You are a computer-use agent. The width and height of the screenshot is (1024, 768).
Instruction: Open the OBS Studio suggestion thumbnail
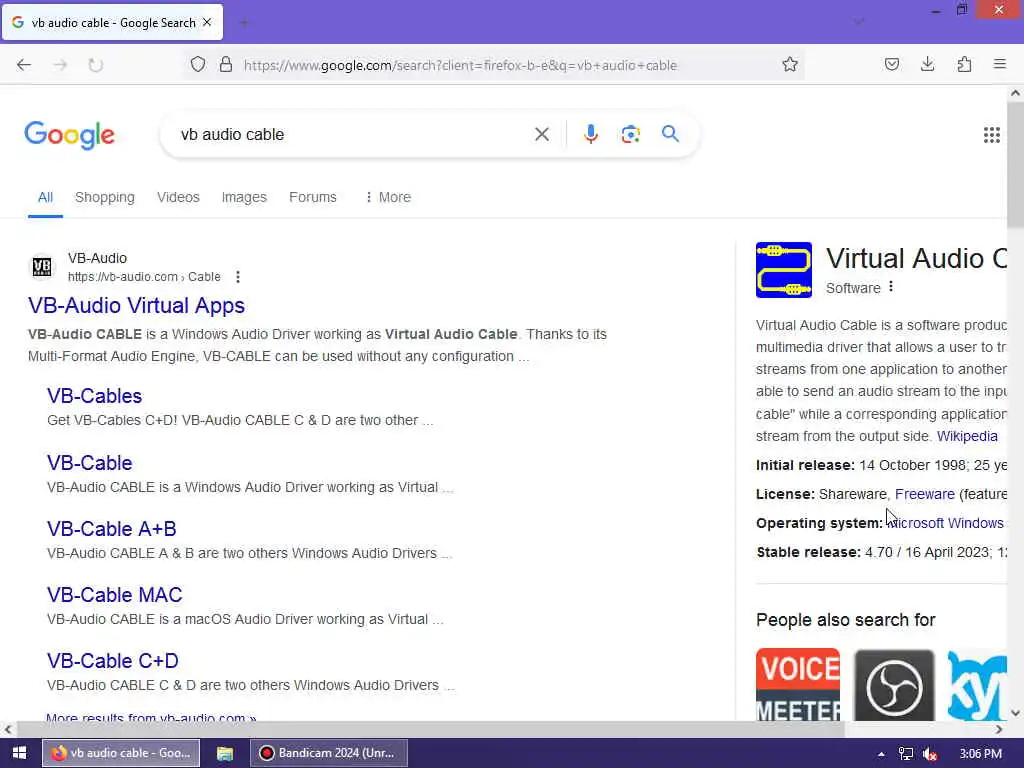click(x=894, y=684)
